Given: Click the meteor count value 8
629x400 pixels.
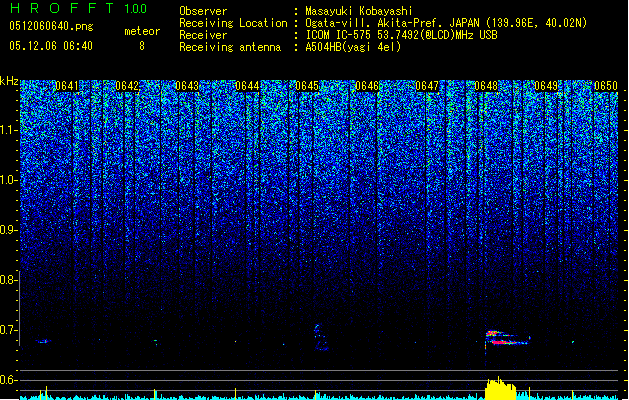Looking at the screenshot, I should (x=142, y=46).
